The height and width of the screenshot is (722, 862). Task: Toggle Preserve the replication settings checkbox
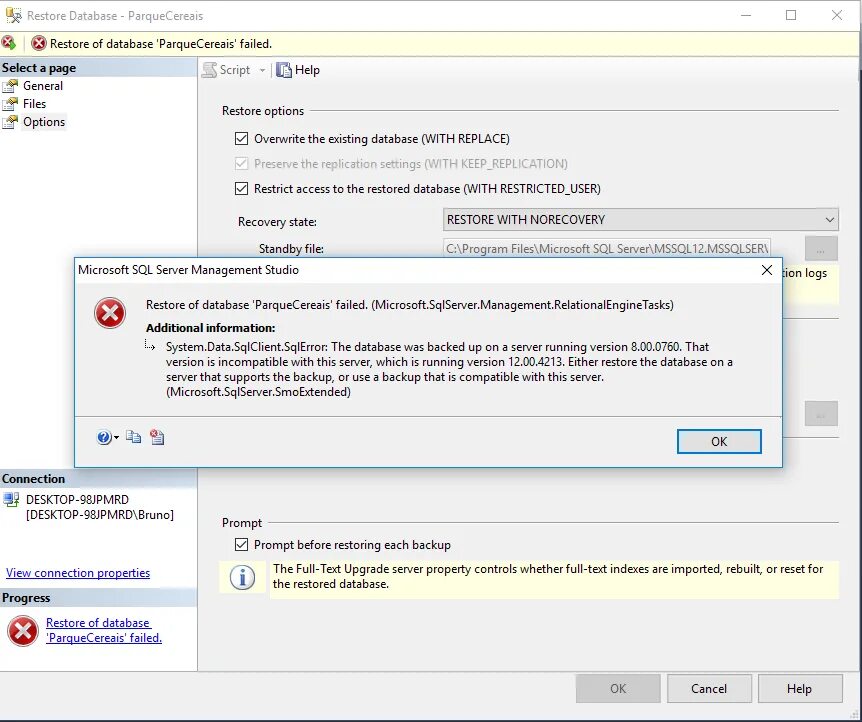(x=241, y=163)
